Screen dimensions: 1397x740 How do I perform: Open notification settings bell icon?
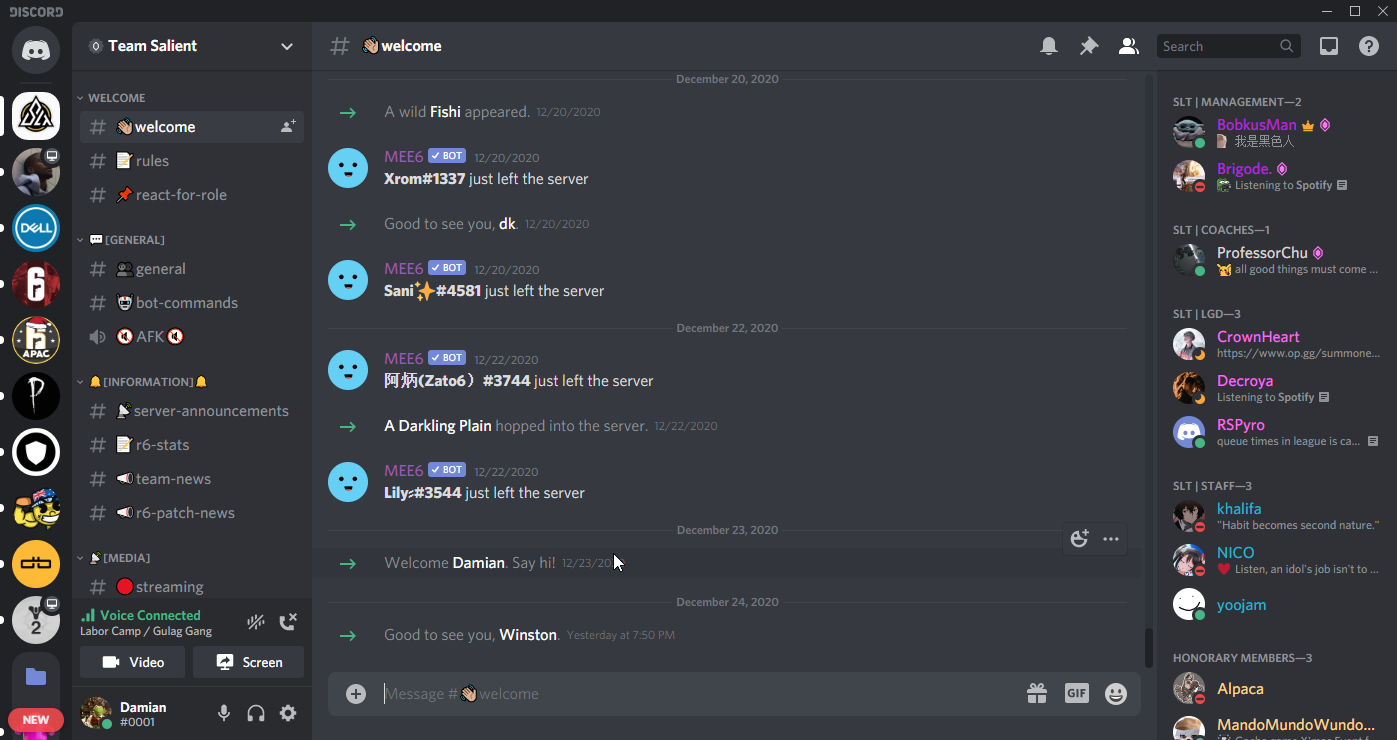coord(1049,46)
